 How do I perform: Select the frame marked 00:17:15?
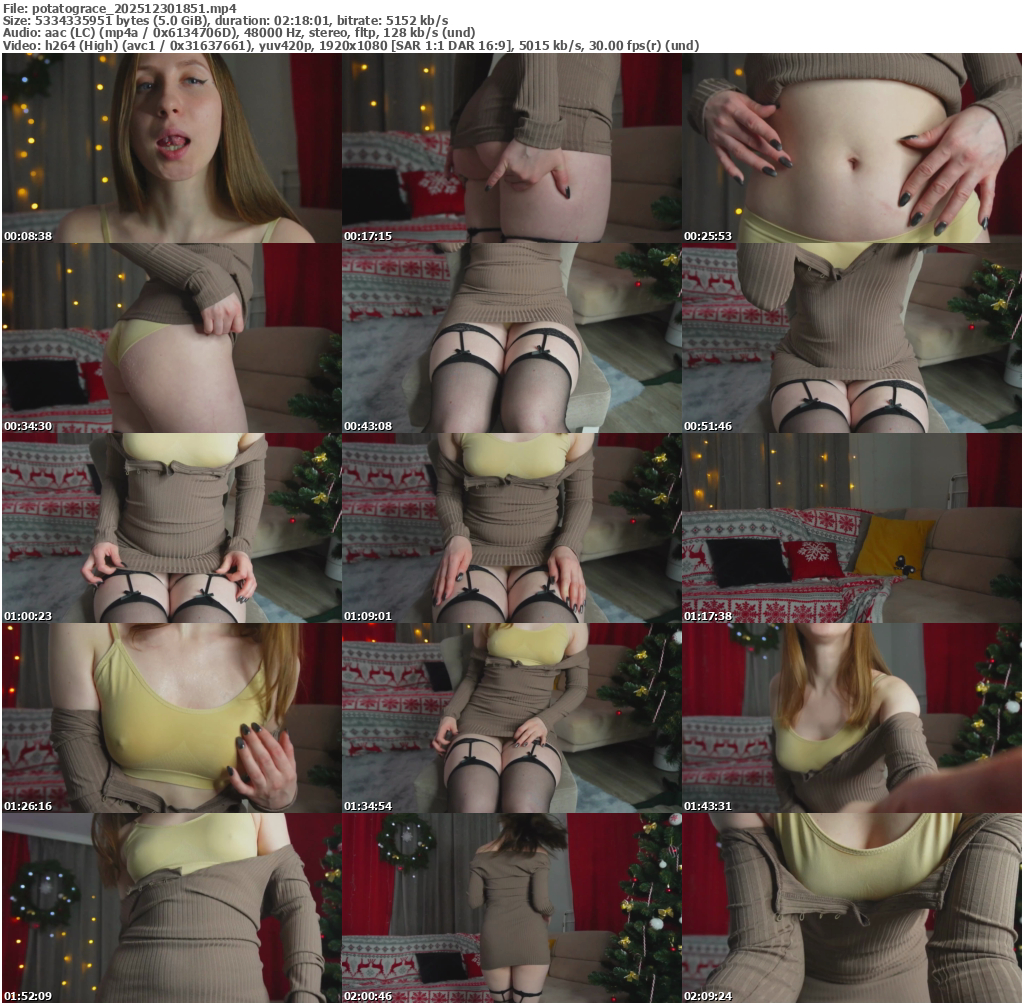[x=511, y=148]
